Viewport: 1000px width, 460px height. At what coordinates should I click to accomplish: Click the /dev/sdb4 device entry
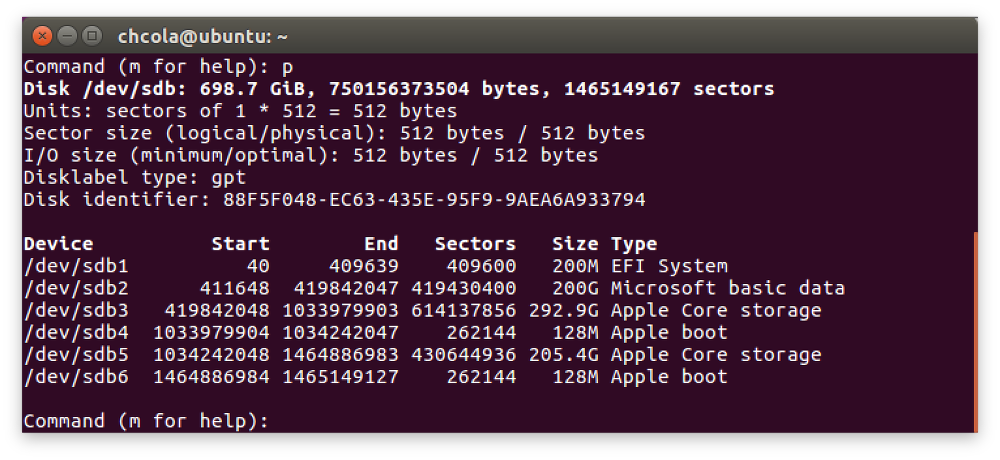click(76, 333)
